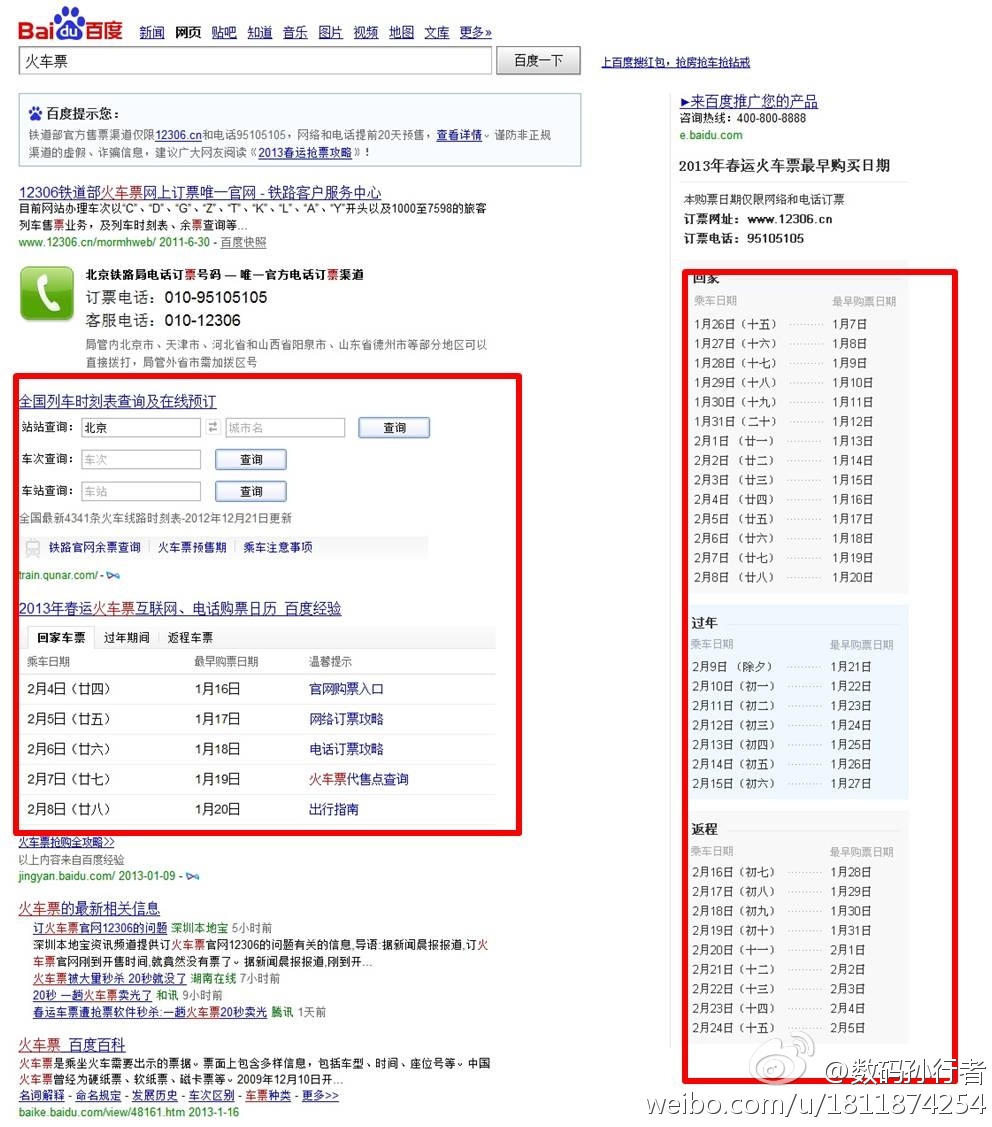Open the 火车票预售期 link
The image size is (992, 1127).
[192, 548]
